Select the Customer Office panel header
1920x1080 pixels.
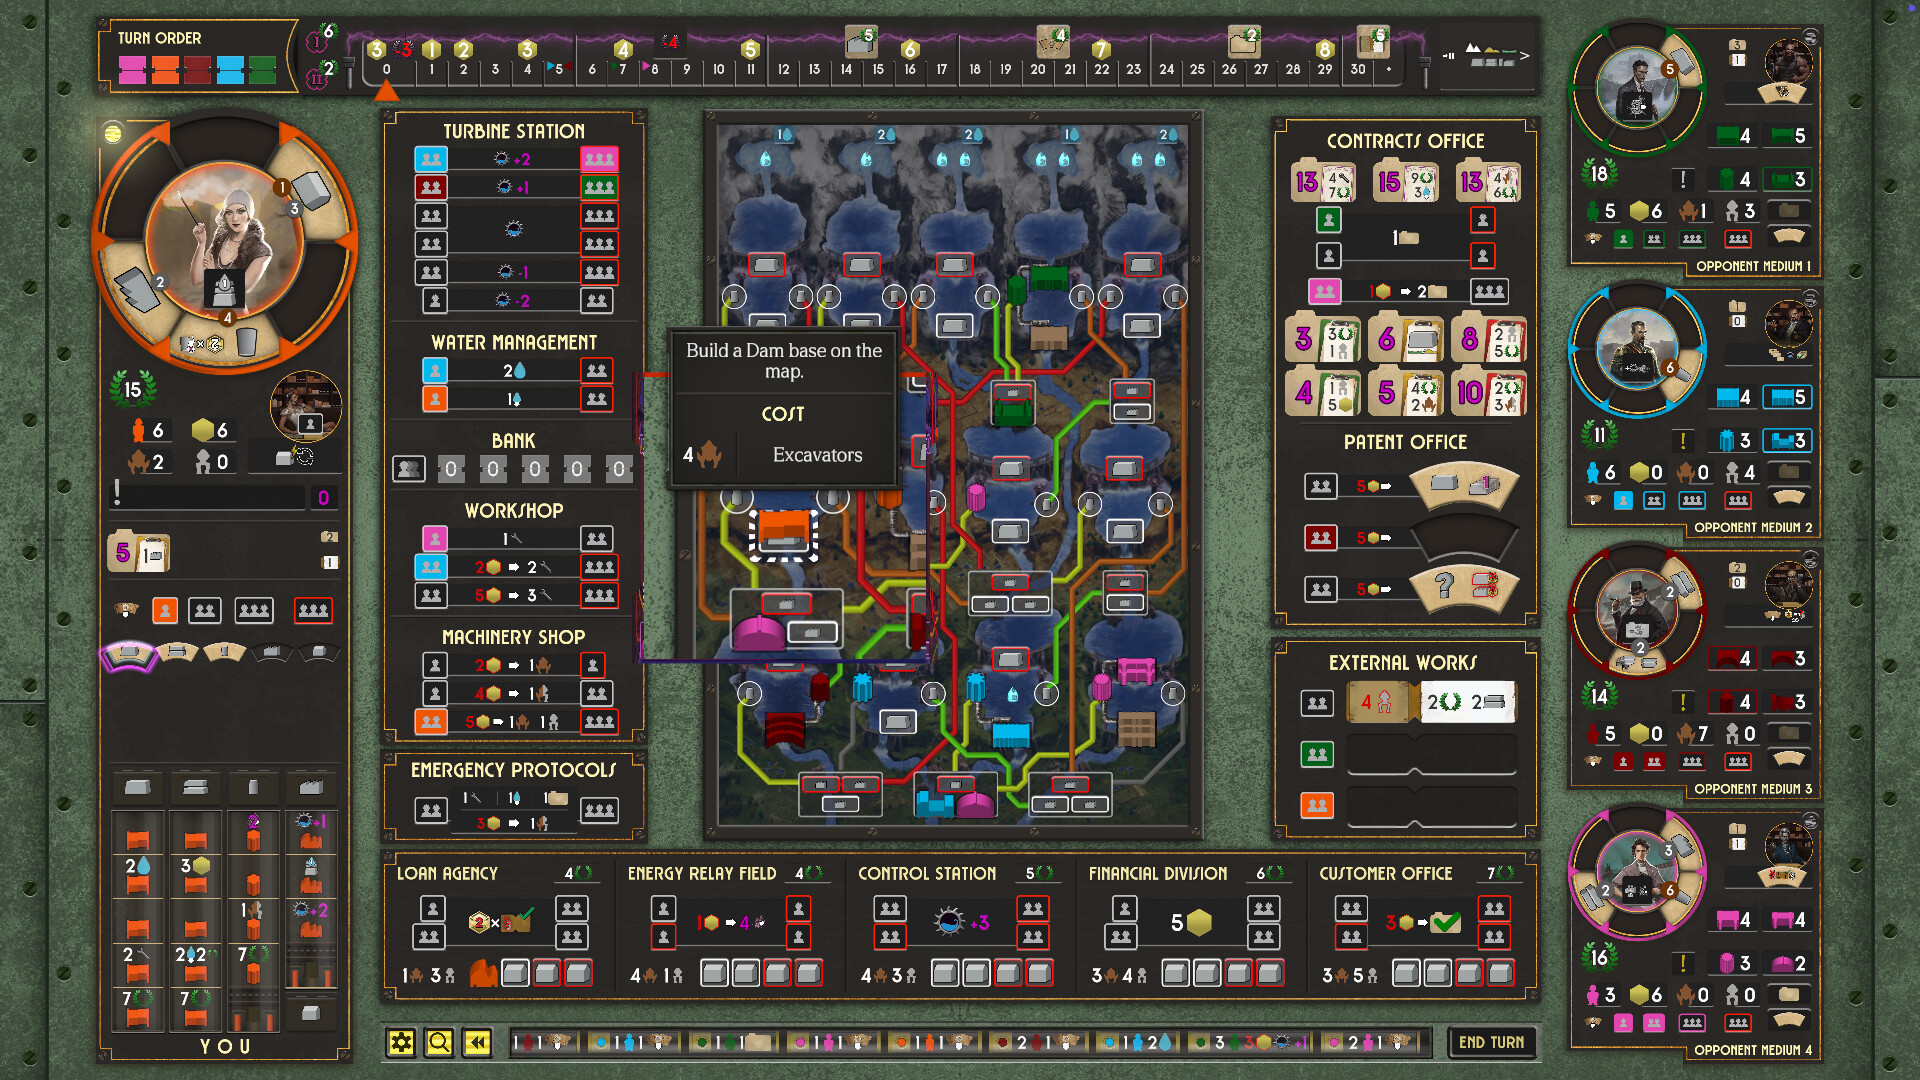[x=1387, y=872]
